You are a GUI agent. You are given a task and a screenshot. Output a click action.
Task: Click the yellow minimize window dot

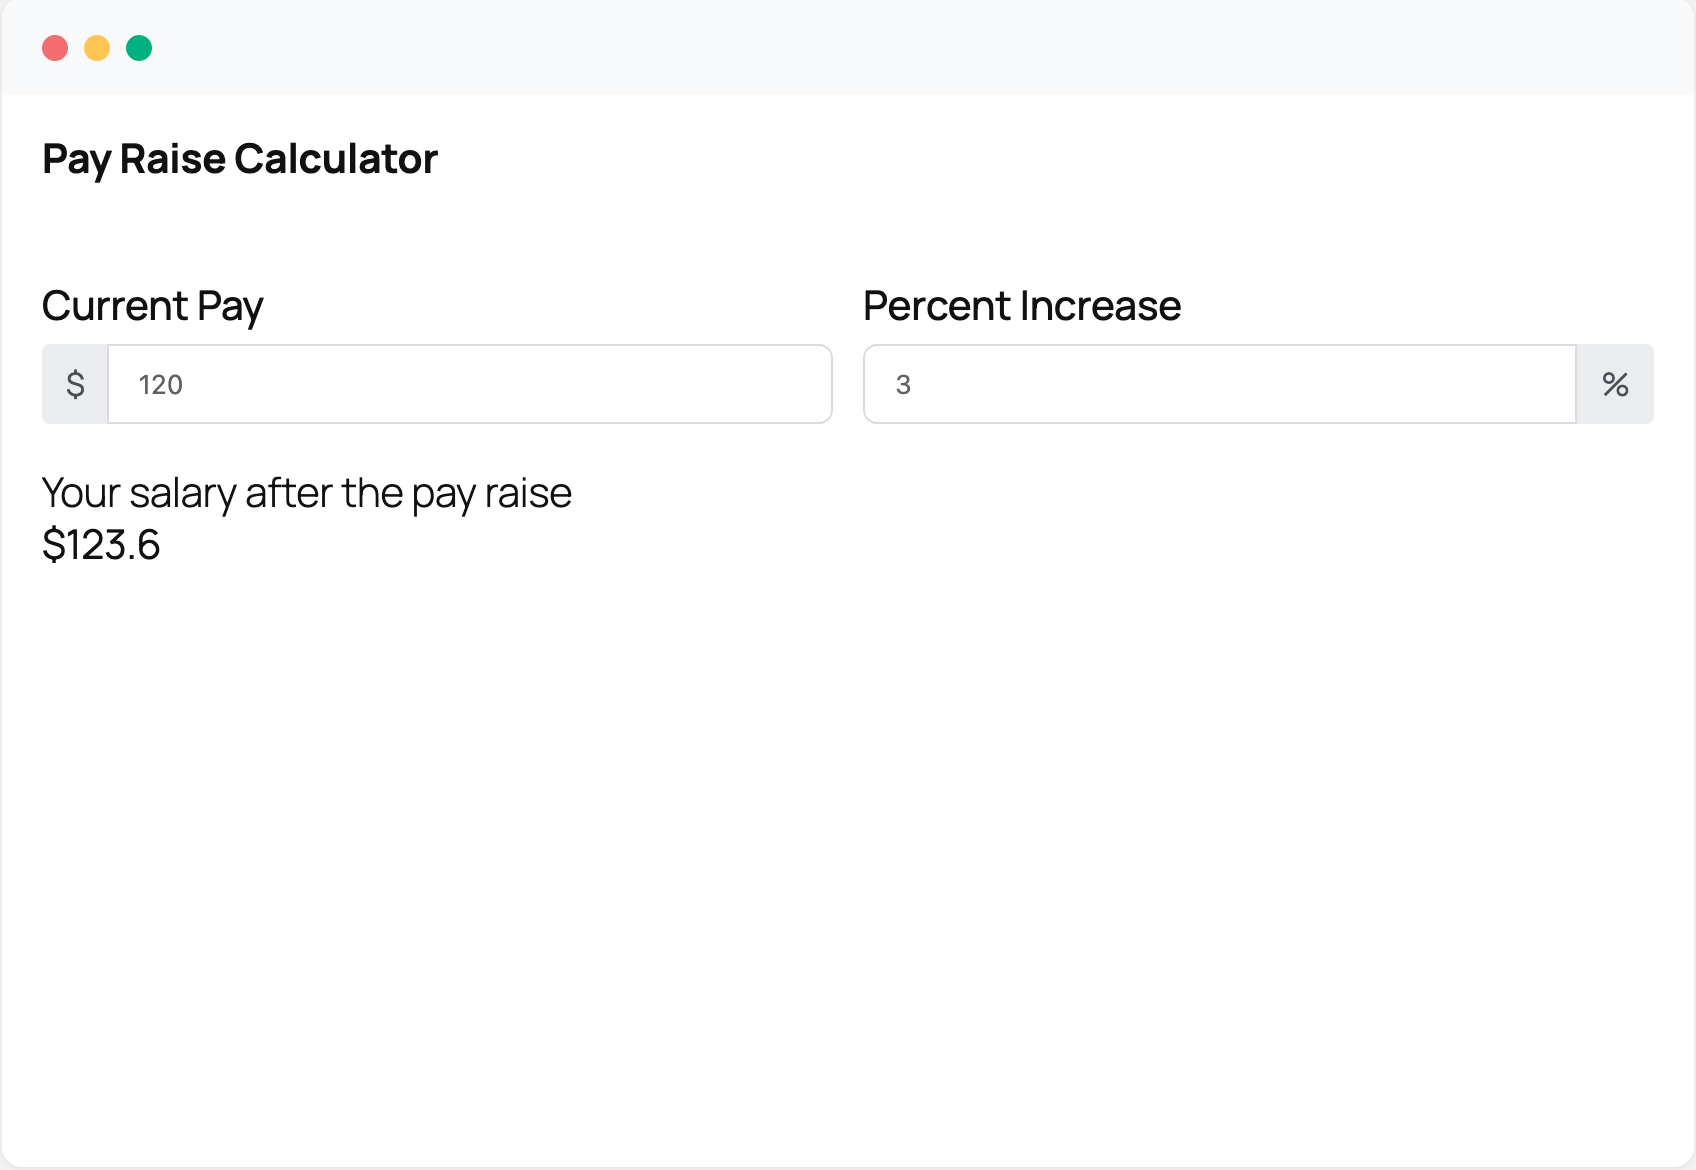(97, 48)
